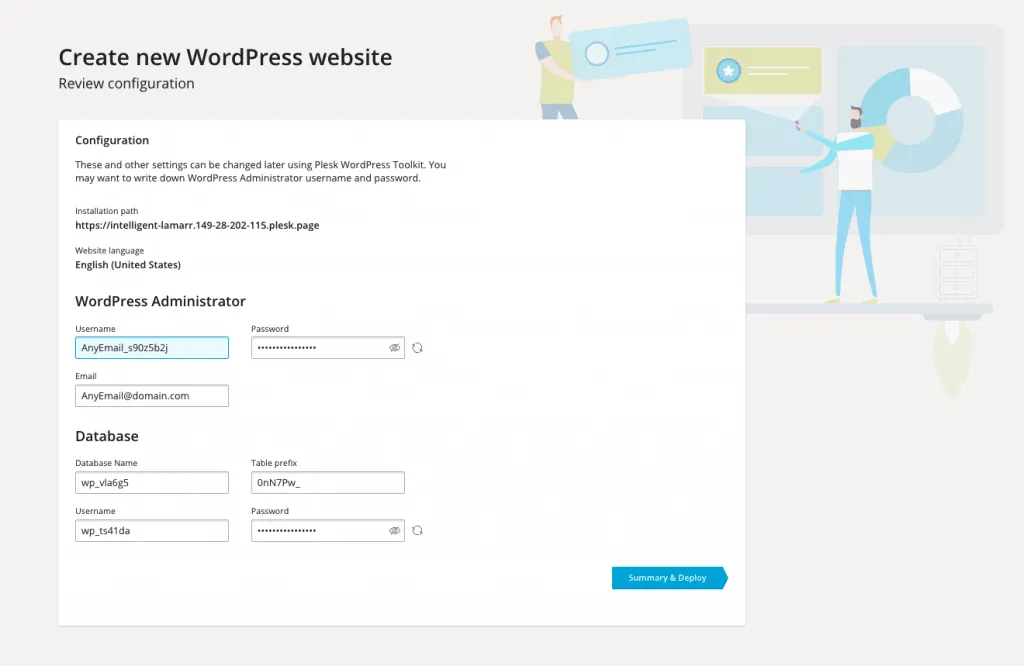Click the Configuration section heading
Viewport: 1024px width, 666px height.
pyautogui.click(x=111, y=140)
